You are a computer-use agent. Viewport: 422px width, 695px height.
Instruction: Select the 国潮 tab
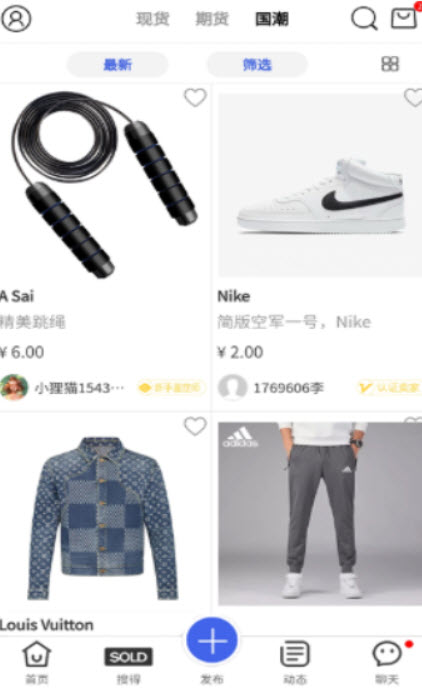272,19
